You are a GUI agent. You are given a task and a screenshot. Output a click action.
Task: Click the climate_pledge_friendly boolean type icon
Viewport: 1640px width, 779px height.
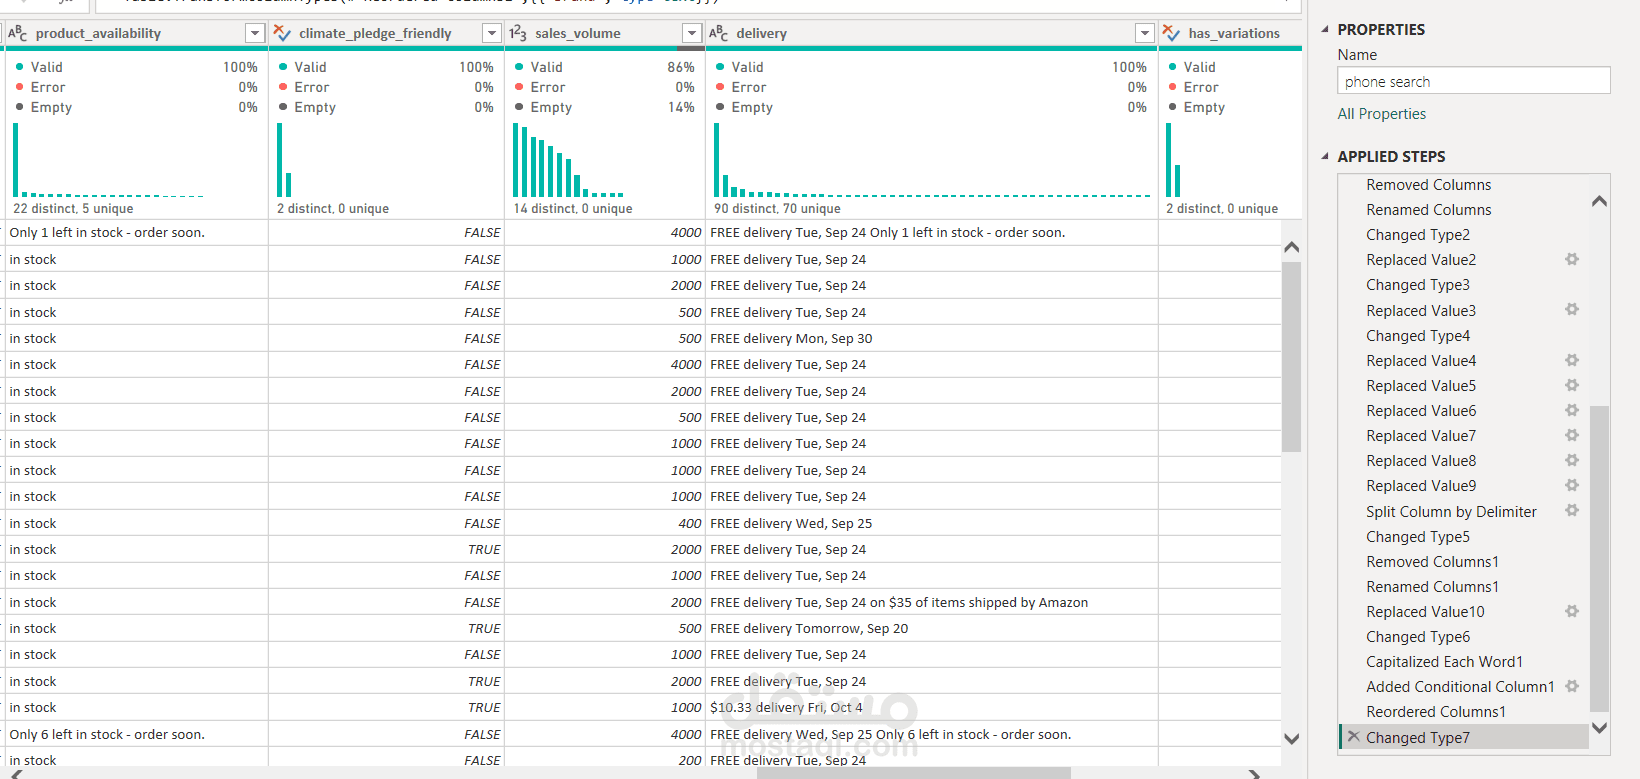coord(282,33)
